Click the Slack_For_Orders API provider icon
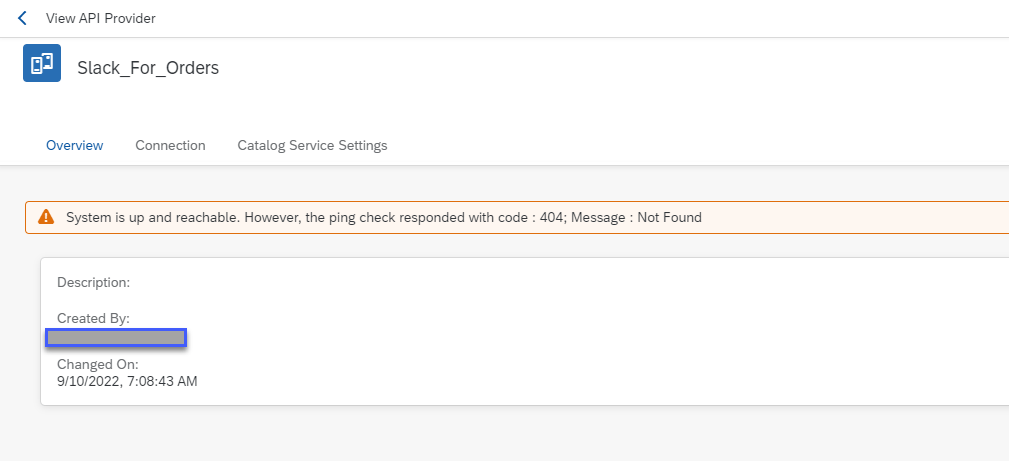 point(42,64)
